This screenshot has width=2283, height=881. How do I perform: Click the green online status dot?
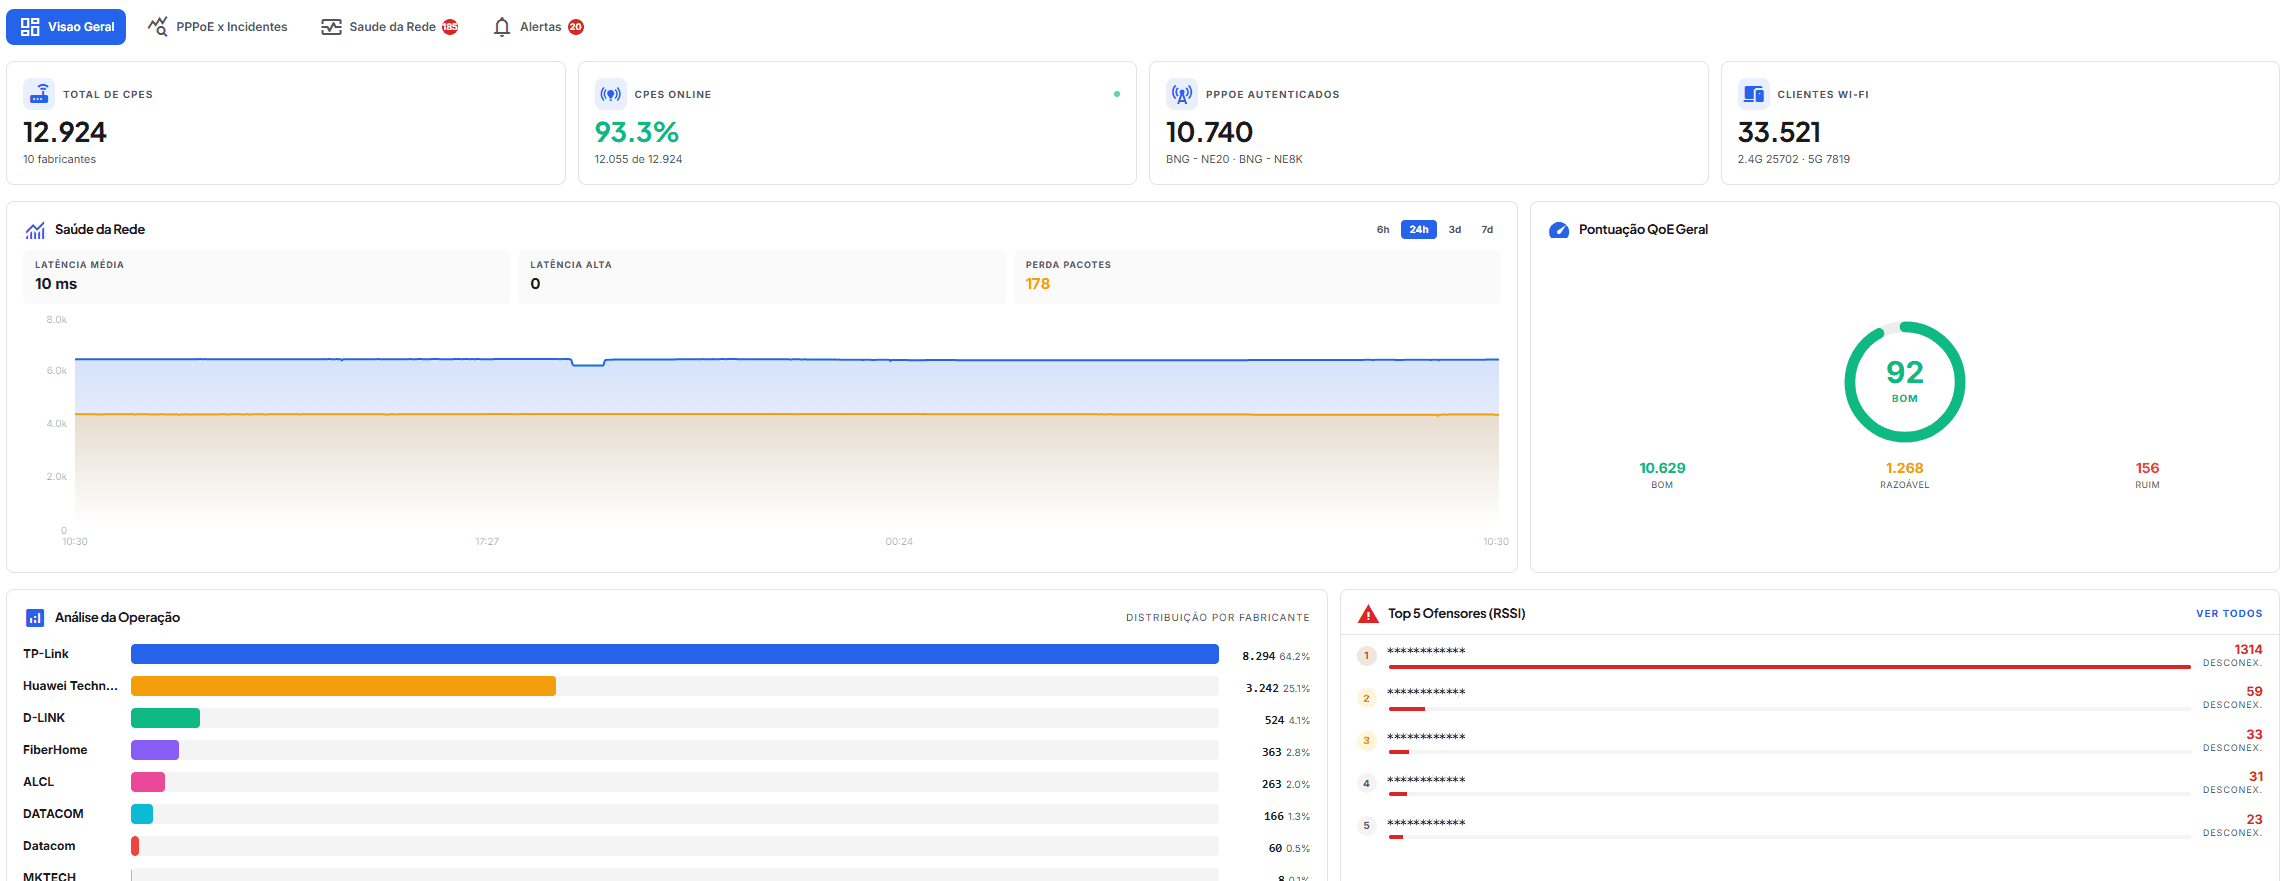(x=1117, y=94)
